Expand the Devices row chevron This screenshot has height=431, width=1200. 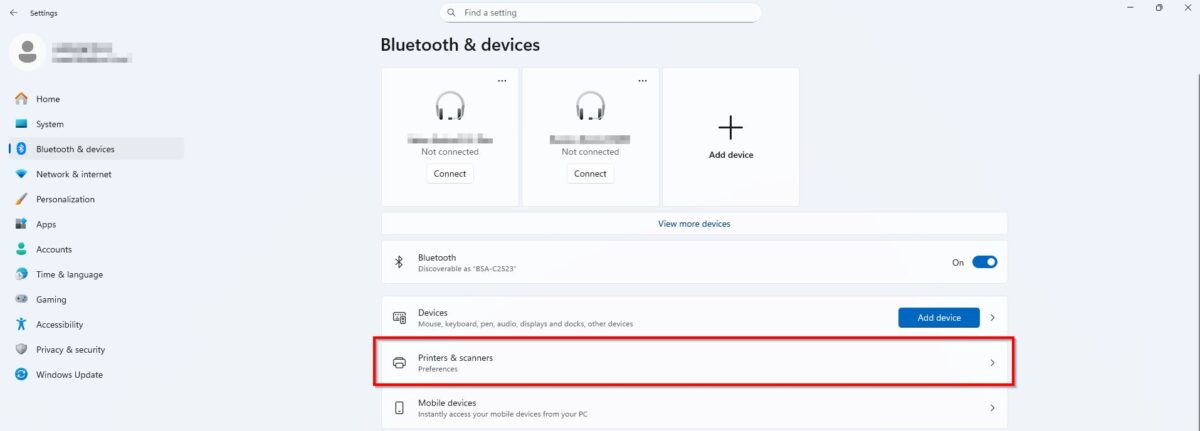point(992,318)
